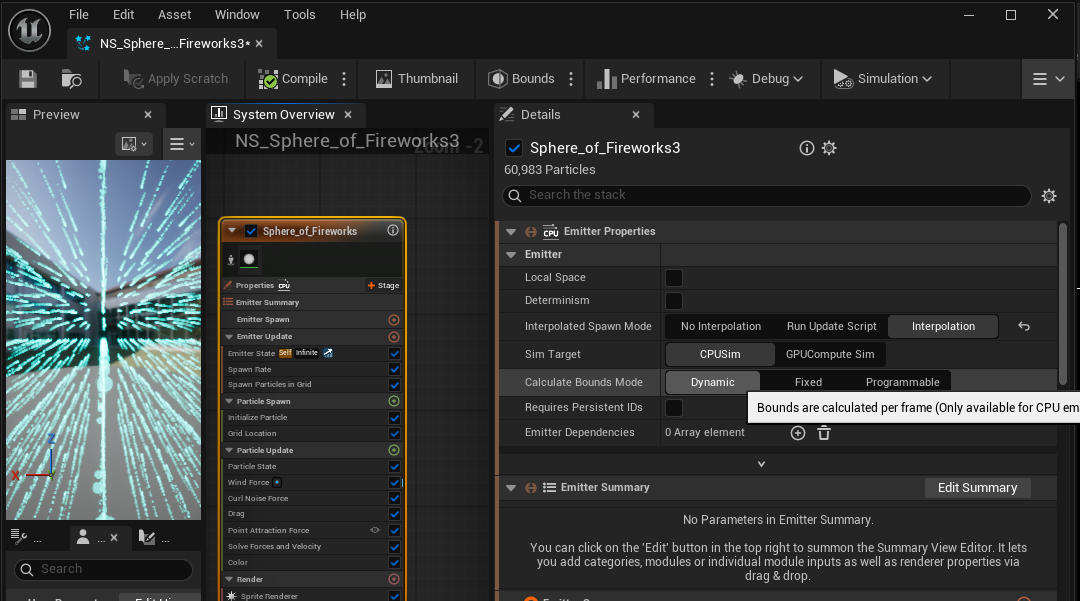1080x601 pixels.
Task: Expand advanced emitter properties chevron
Action: click(761, 465)
